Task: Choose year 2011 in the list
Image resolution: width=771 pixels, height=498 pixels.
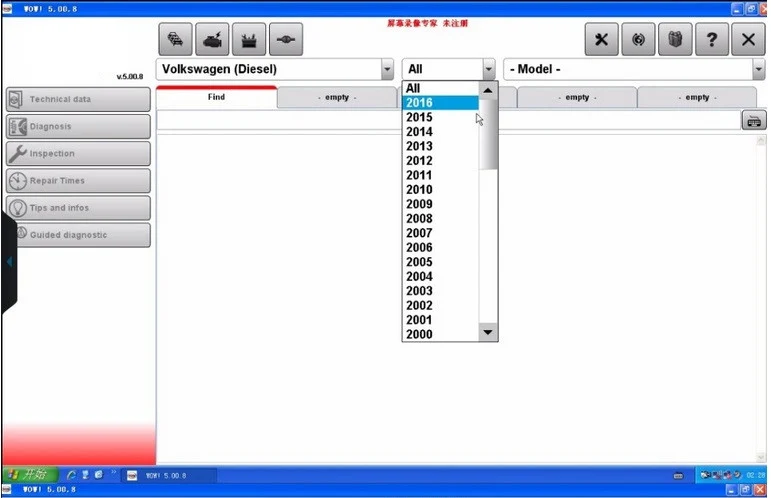Action: pos(440,175)
